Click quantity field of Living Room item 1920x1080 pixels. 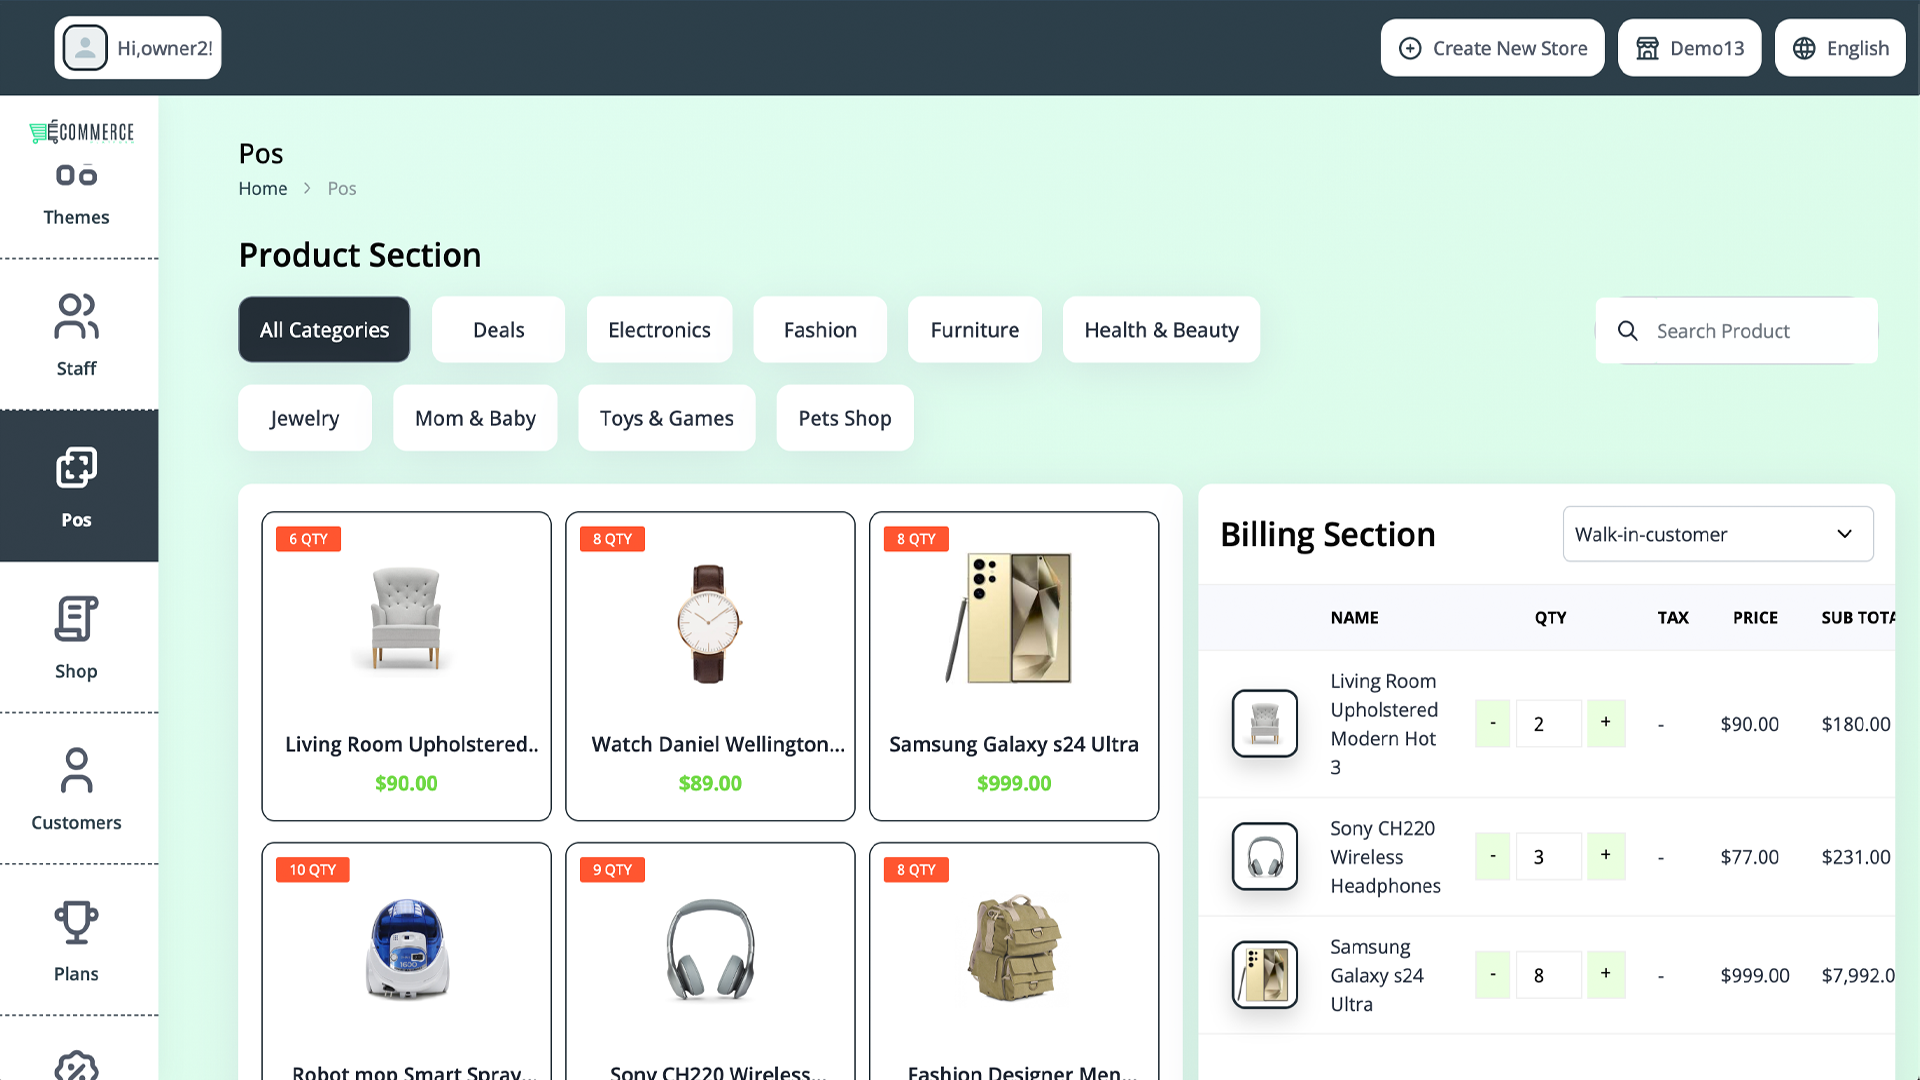coord(1549,723)
